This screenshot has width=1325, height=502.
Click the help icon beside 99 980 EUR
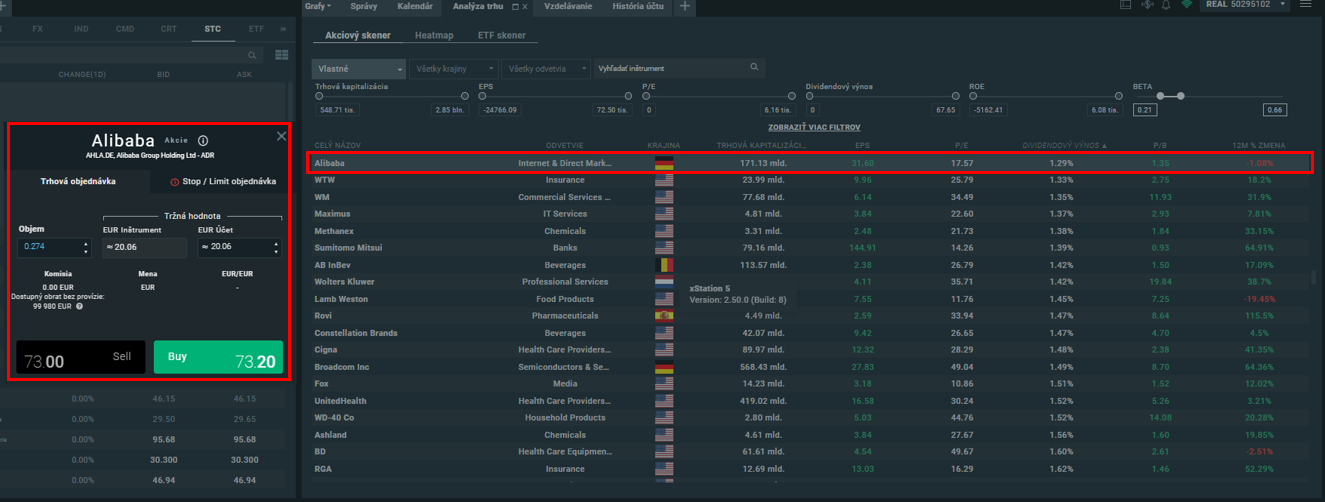79,306
